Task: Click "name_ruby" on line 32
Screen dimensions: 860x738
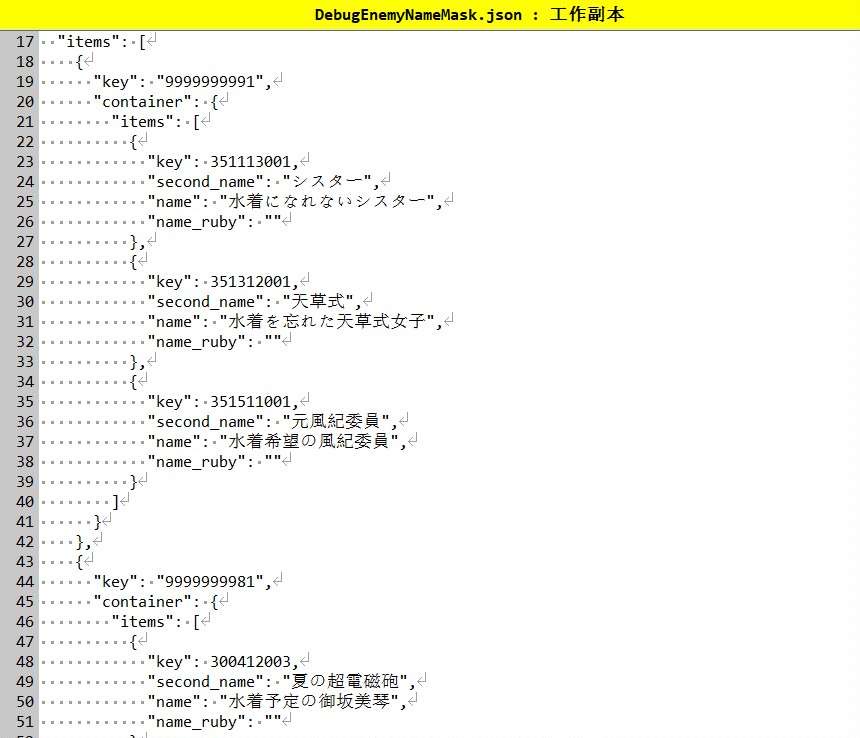Action: 196,342
